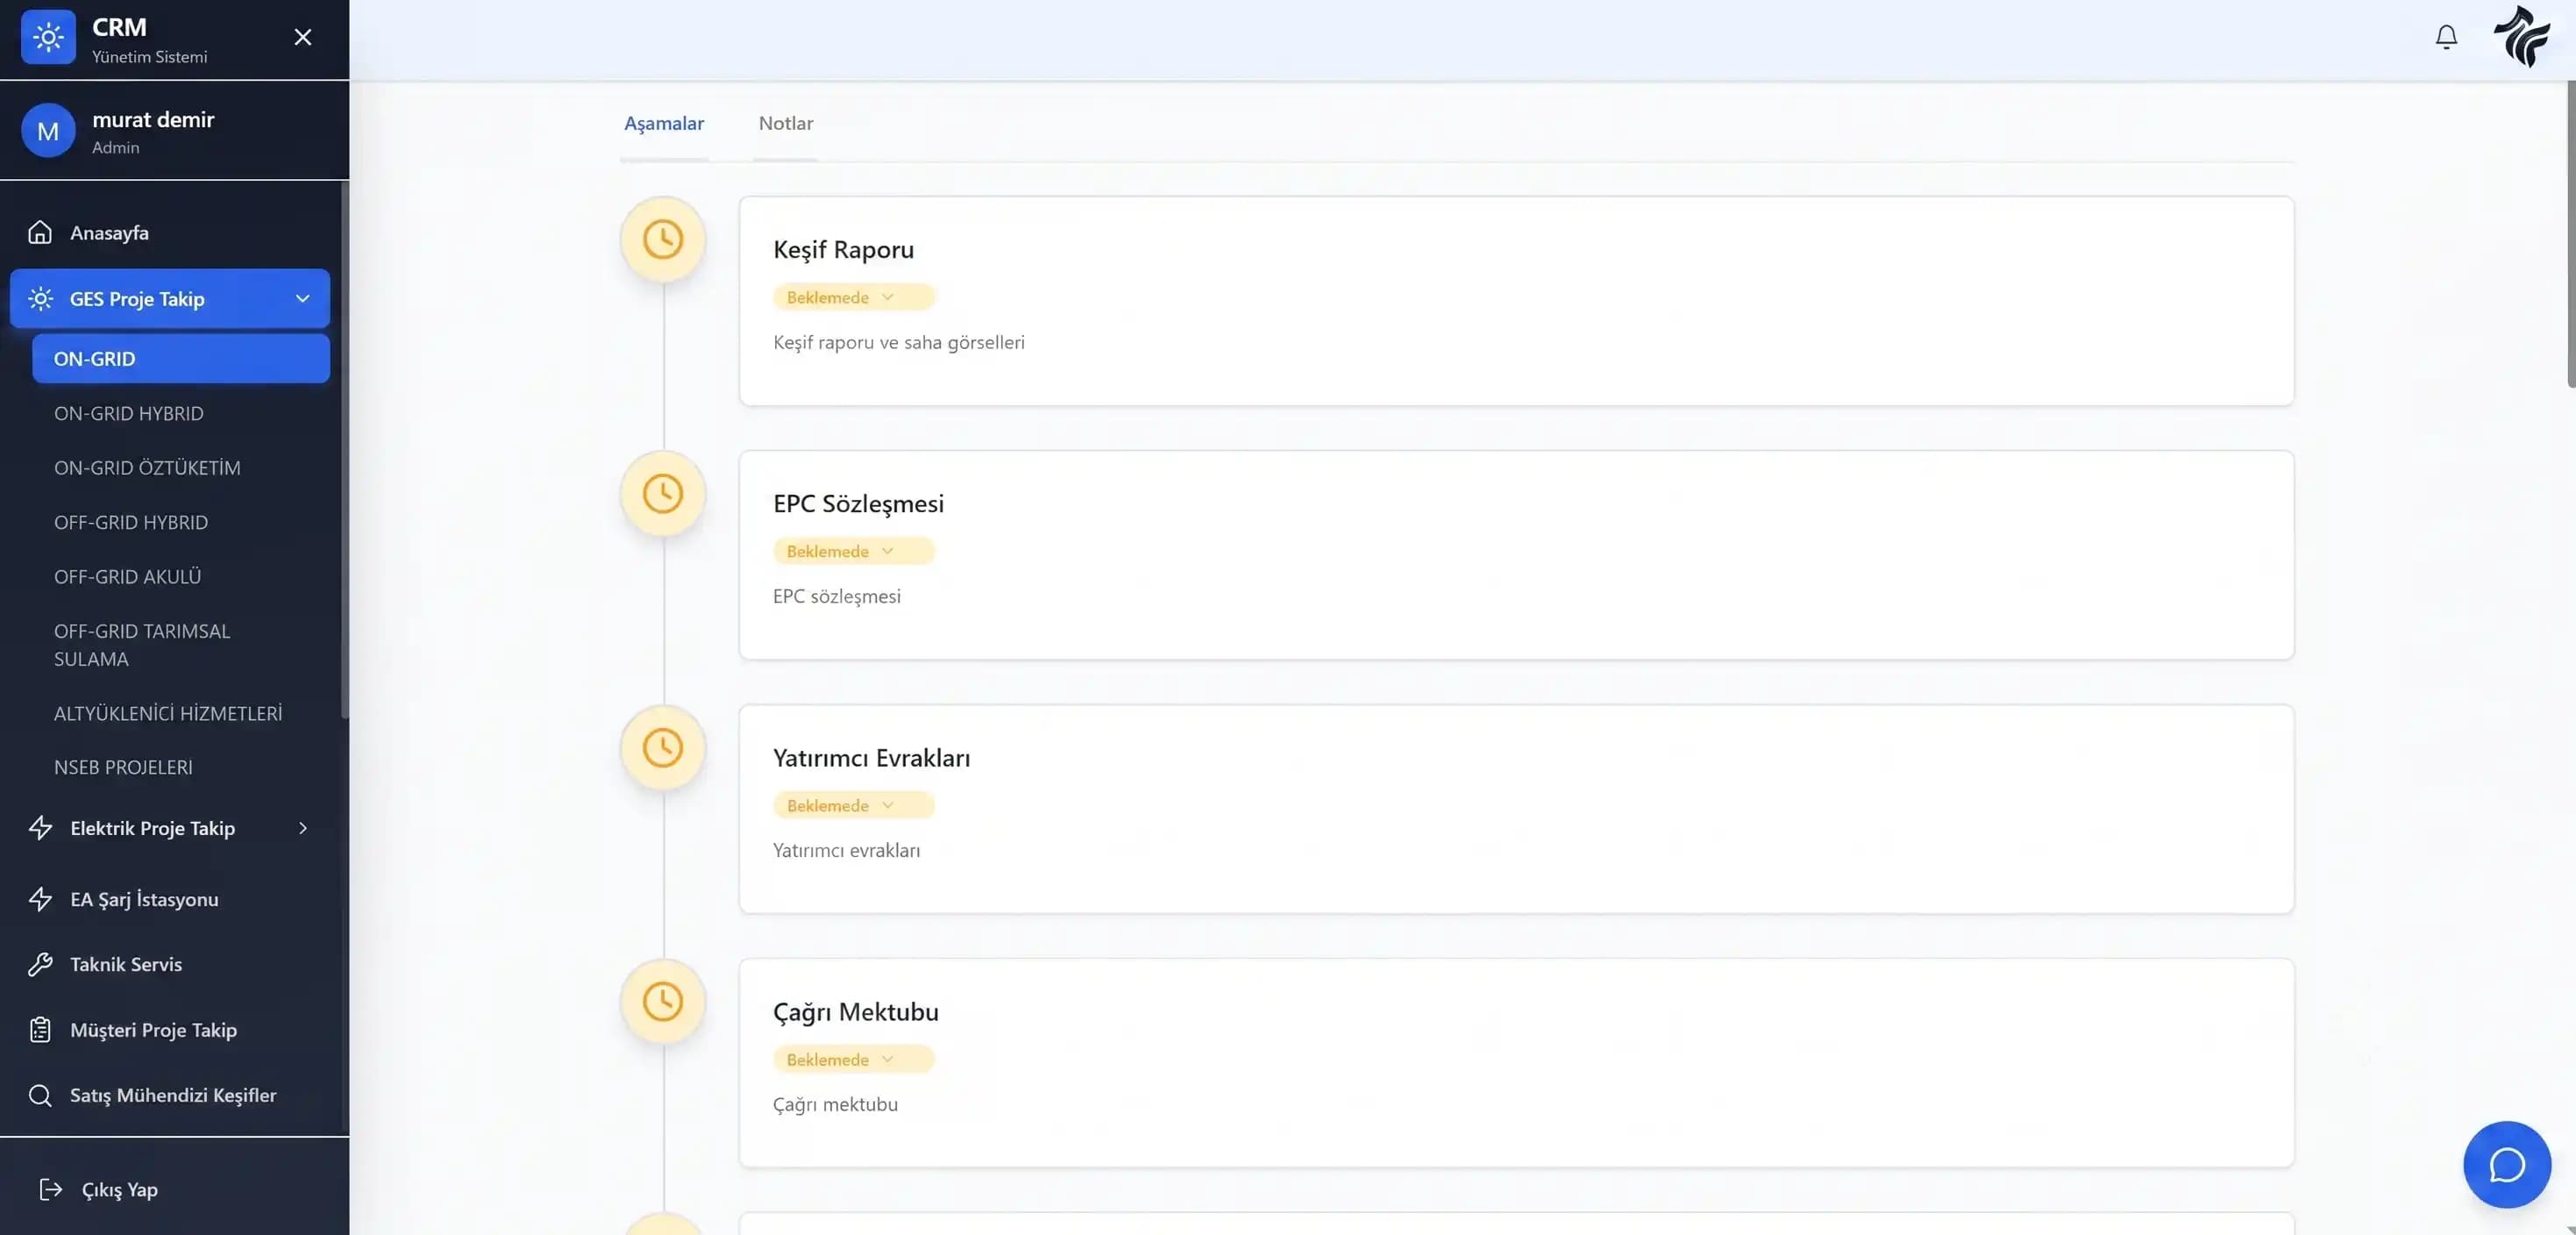This screenshot has height=1235, width=2576.
Task: Switch to the Aşamalar tab
Action: (664, 123)
